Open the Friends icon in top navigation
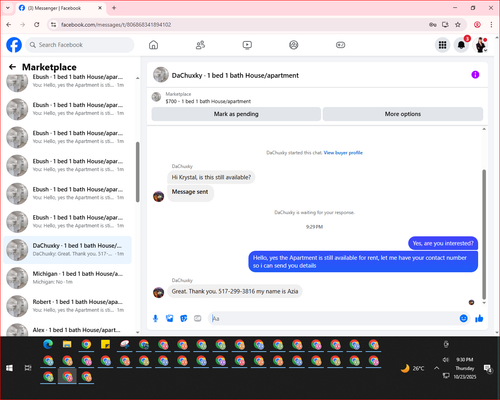 point(200,45)
